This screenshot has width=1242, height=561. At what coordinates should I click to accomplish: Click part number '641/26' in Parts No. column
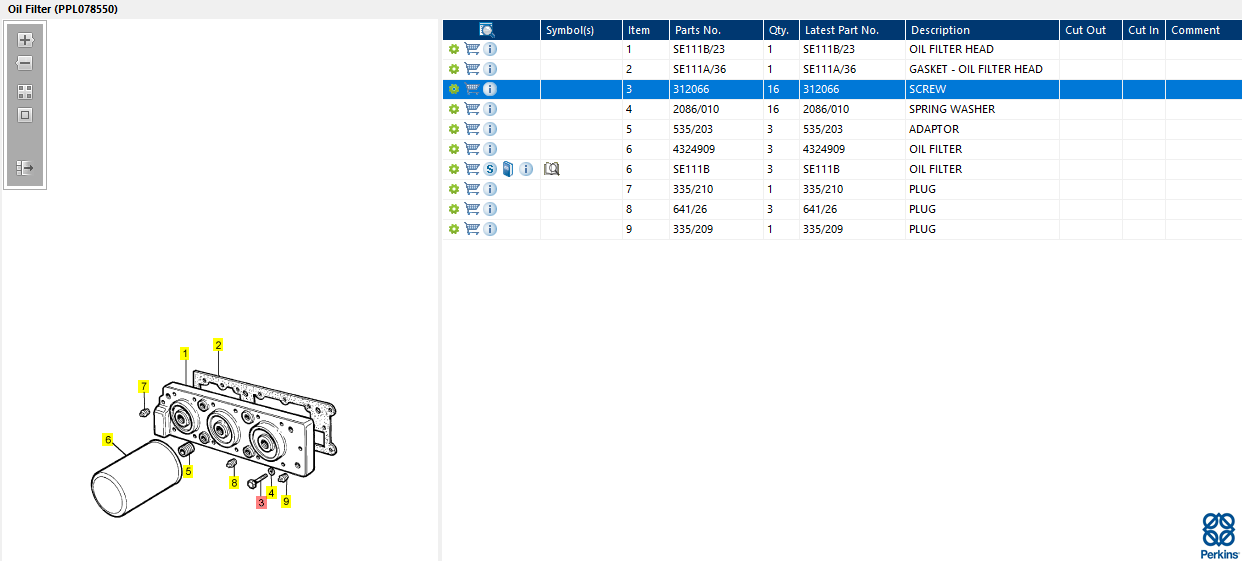click(x=690, y=209)
